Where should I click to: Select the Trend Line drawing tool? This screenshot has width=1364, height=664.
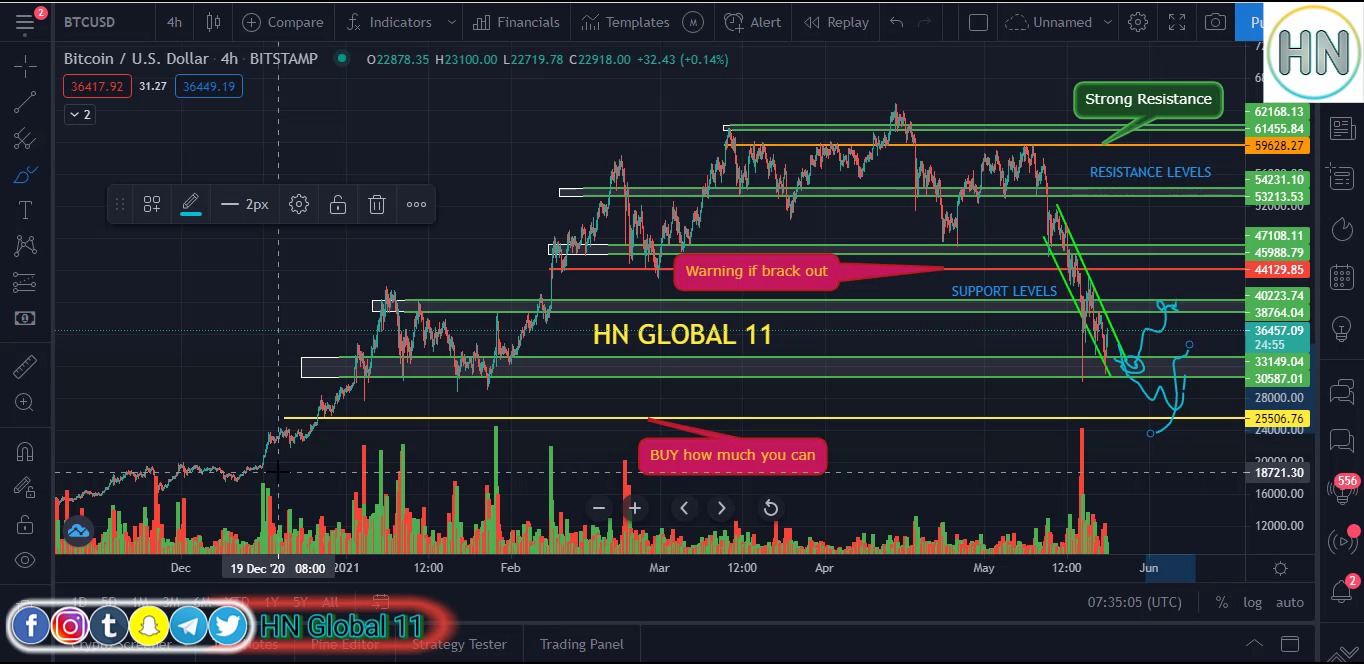click(x=25, y=101)
